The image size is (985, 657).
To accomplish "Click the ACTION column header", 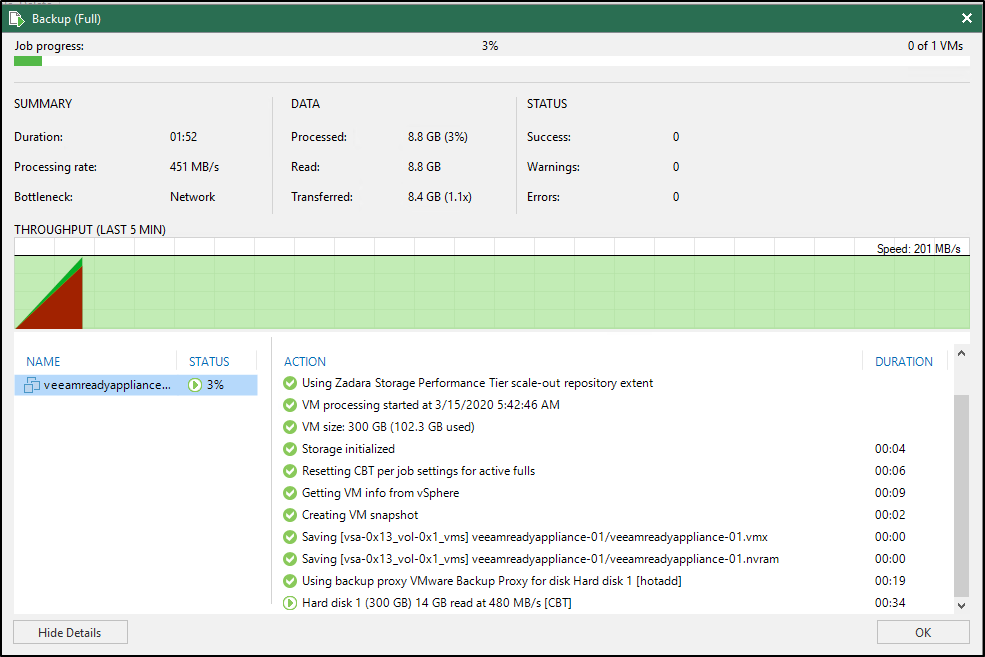I will click(x=305, y=362).
